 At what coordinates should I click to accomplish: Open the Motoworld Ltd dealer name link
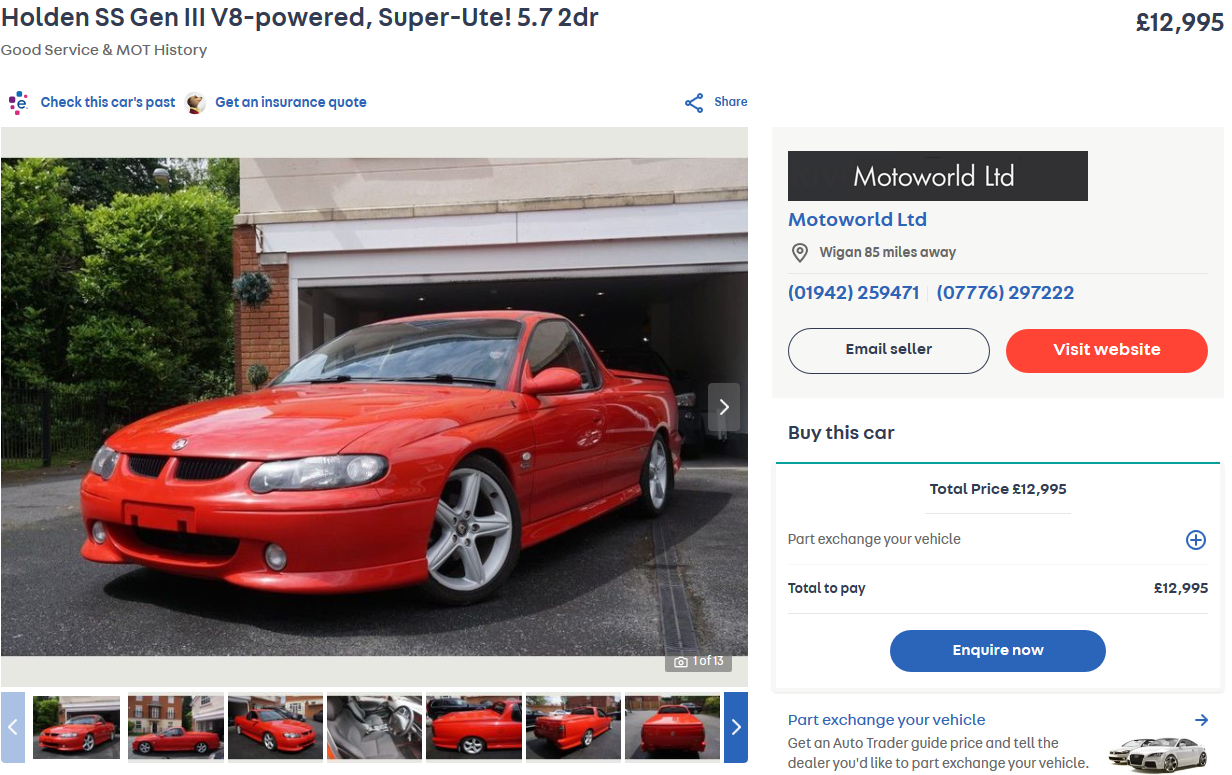pyautogui.click(x=857, y=219)
